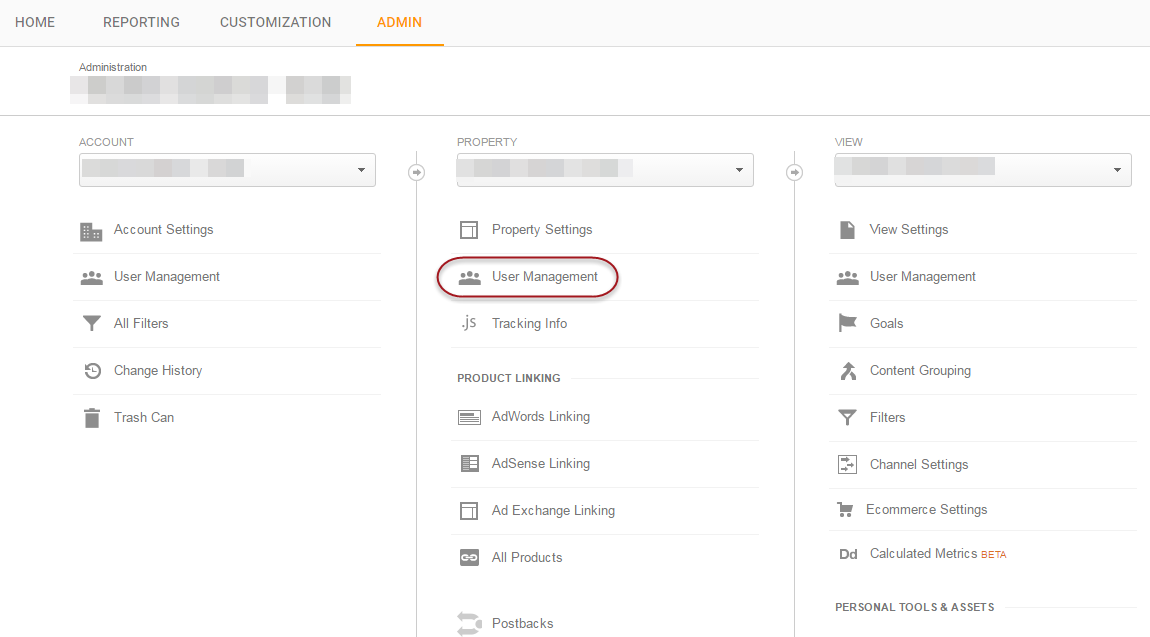The height and width of the screenshot is (637, 1150).
Task: Click the Tracking Info .js icon
Action: [x=469, y=323]
